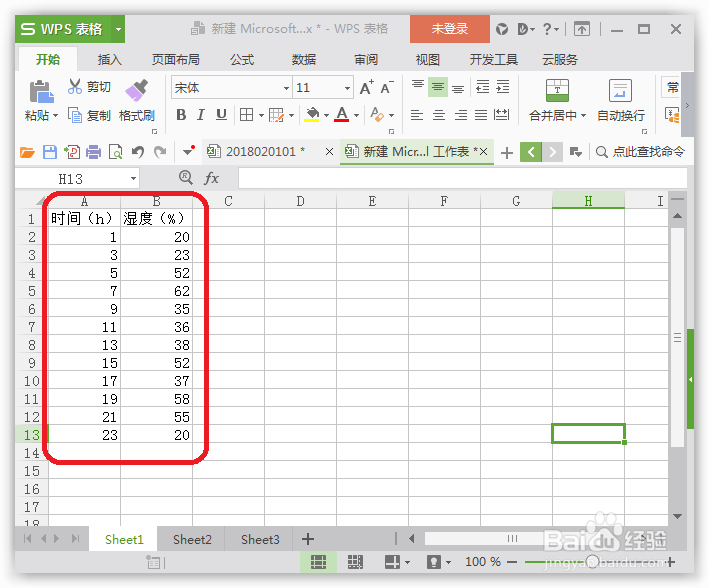
Task: Click the export to PDF icon
Action: pyautogui.click(x=72, y=152)
